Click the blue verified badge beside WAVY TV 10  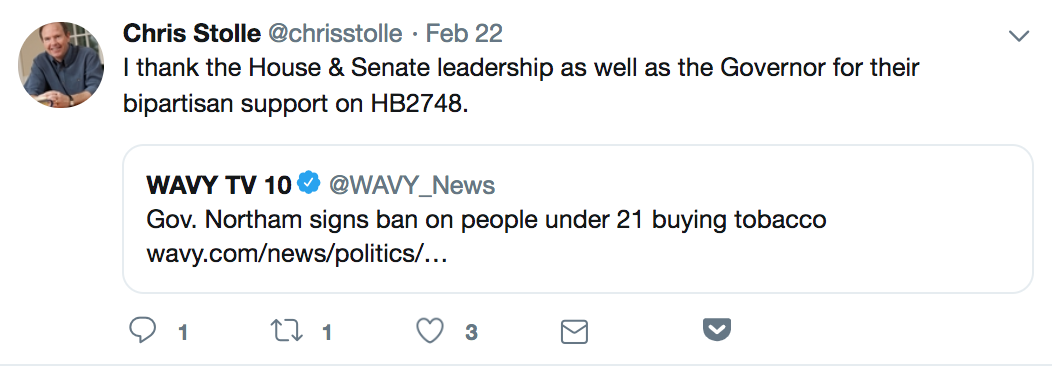(309, 183)
